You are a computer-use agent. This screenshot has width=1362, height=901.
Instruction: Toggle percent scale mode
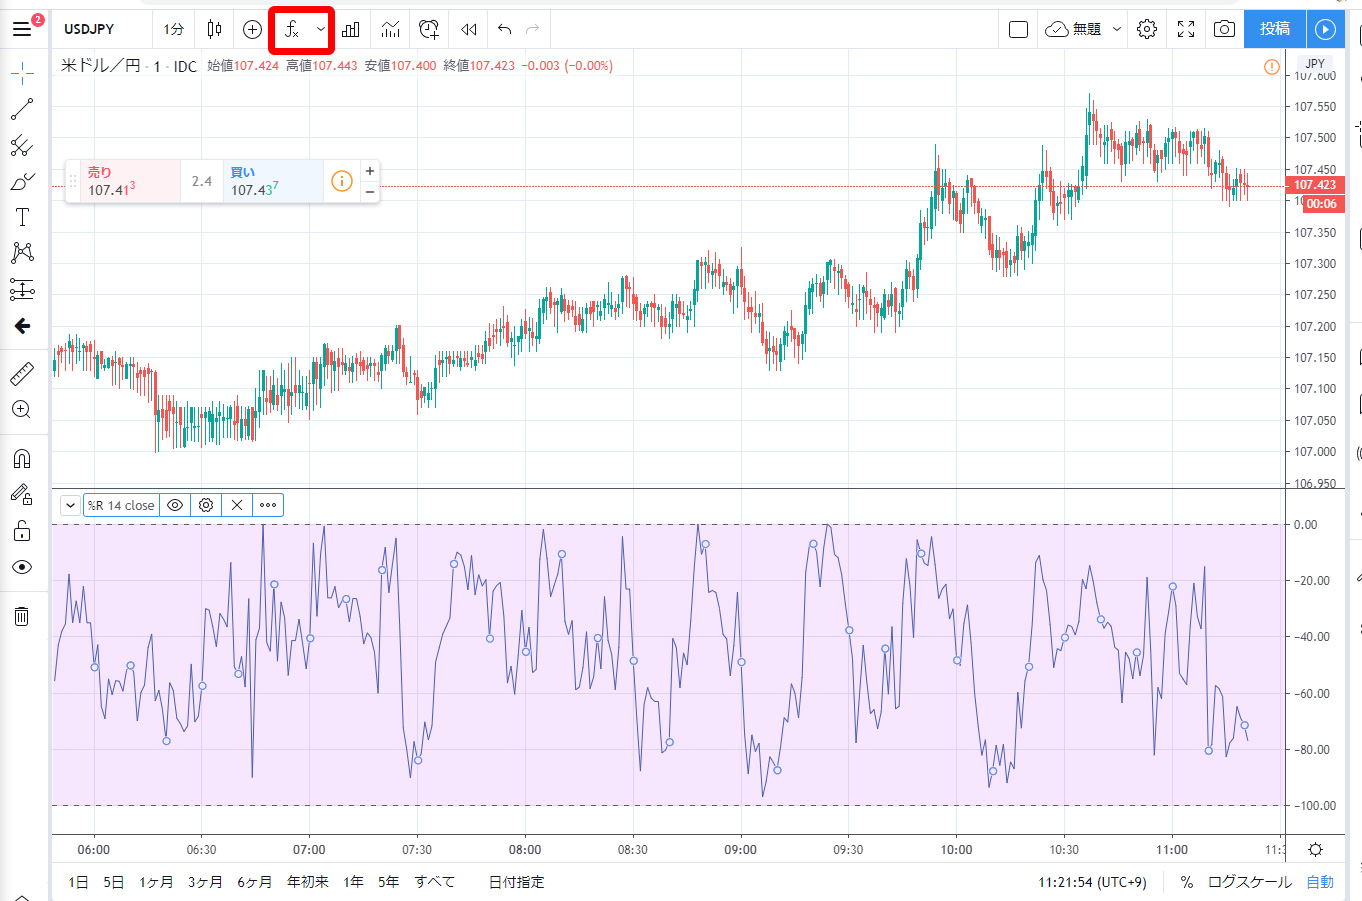tap(1186, 882)
